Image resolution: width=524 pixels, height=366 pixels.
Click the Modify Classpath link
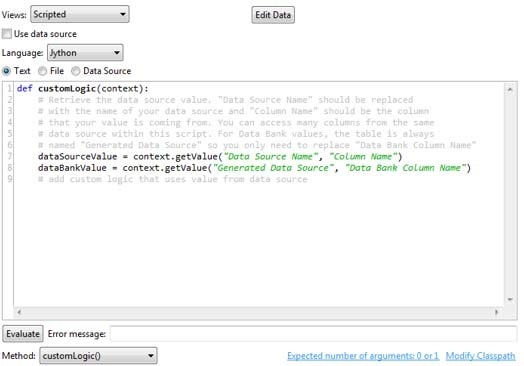(480, 356)
